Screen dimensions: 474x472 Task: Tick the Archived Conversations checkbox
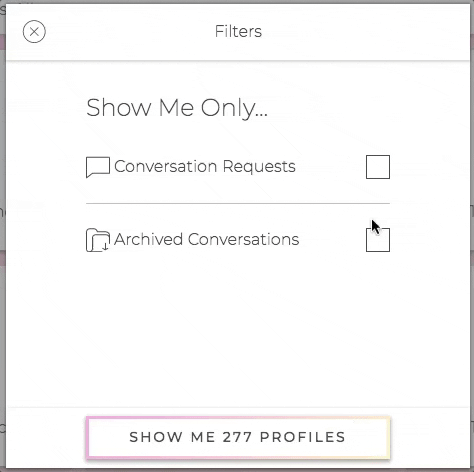pos(378,240)
